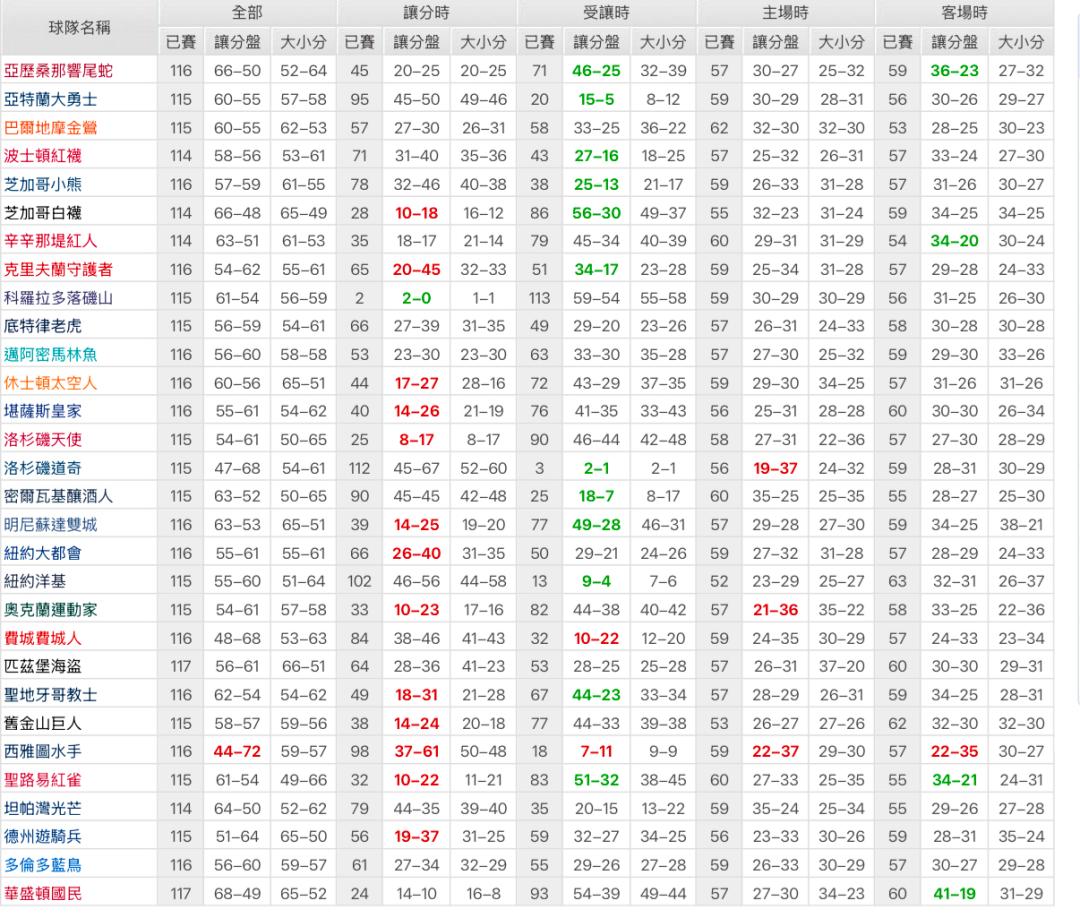Select the red 8–17 value for 洛杉磯天使
Screen dimensions: 1080x918
coord(417,440)
